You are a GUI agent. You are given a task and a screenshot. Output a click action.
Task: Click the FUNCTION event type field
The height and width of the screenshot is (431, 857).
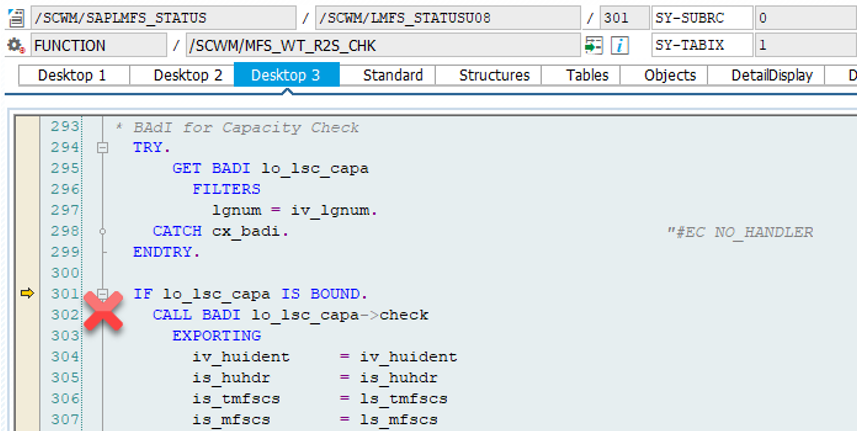(x=99, y=45)
